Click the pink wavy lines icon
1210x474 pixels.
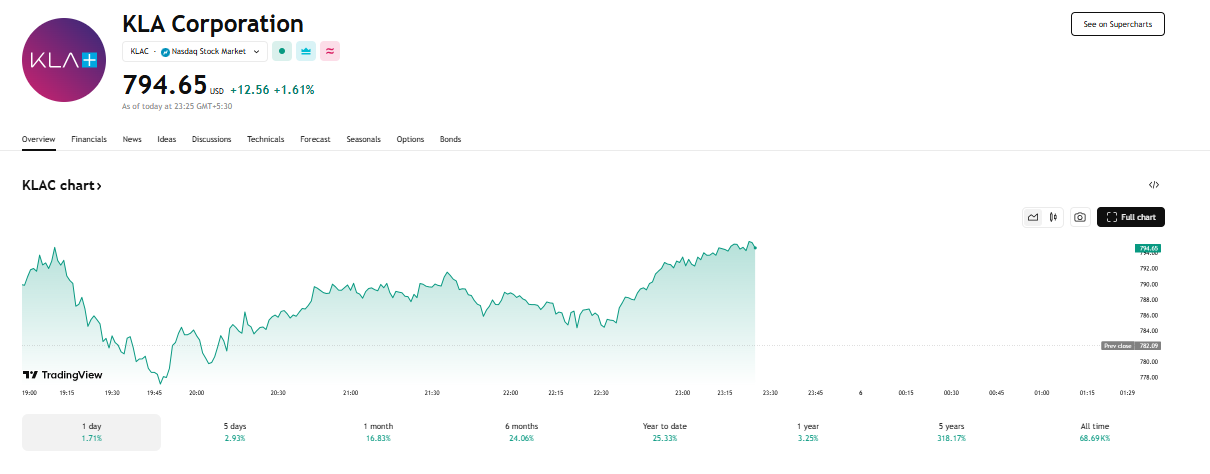point(330,51)
